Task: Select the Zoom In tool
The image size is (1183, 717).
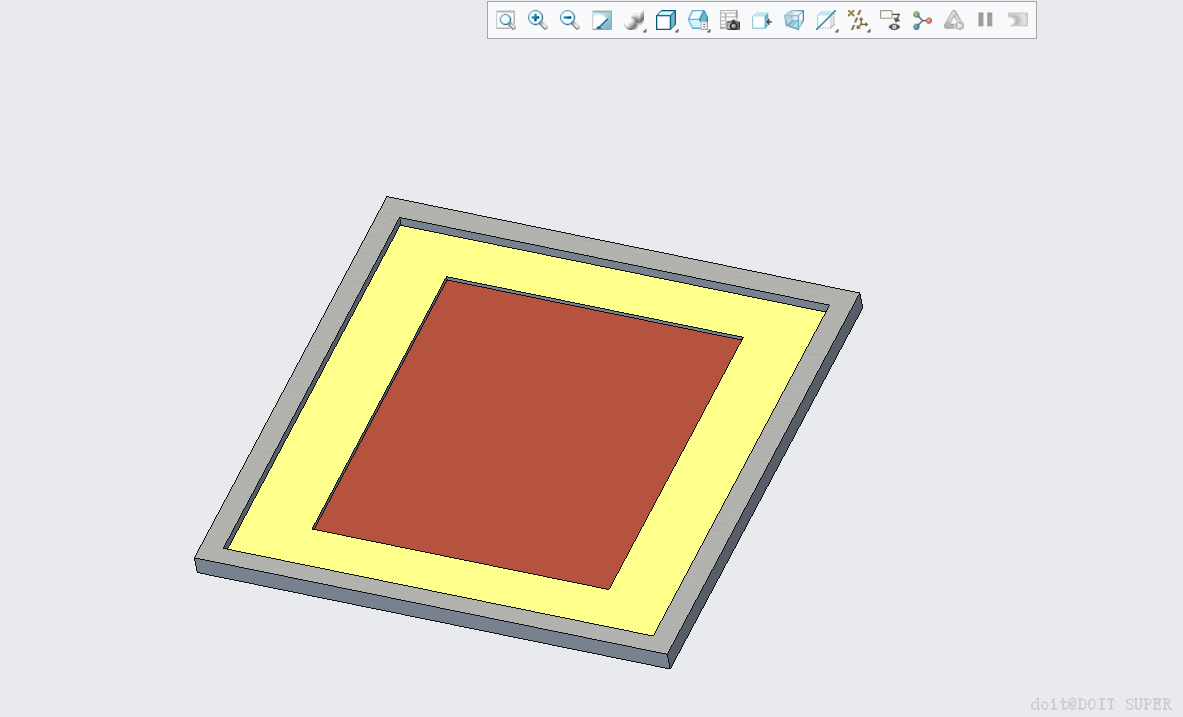Action: click(x=538, y=20)
